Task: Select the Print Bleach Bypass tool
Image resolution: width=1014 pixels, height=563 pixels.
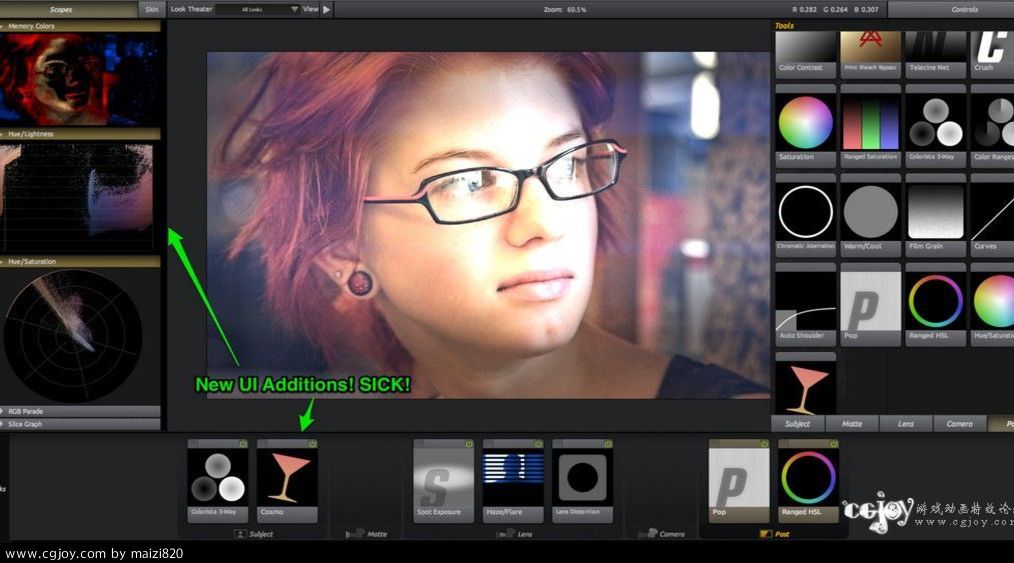Action: click(870, 54)
